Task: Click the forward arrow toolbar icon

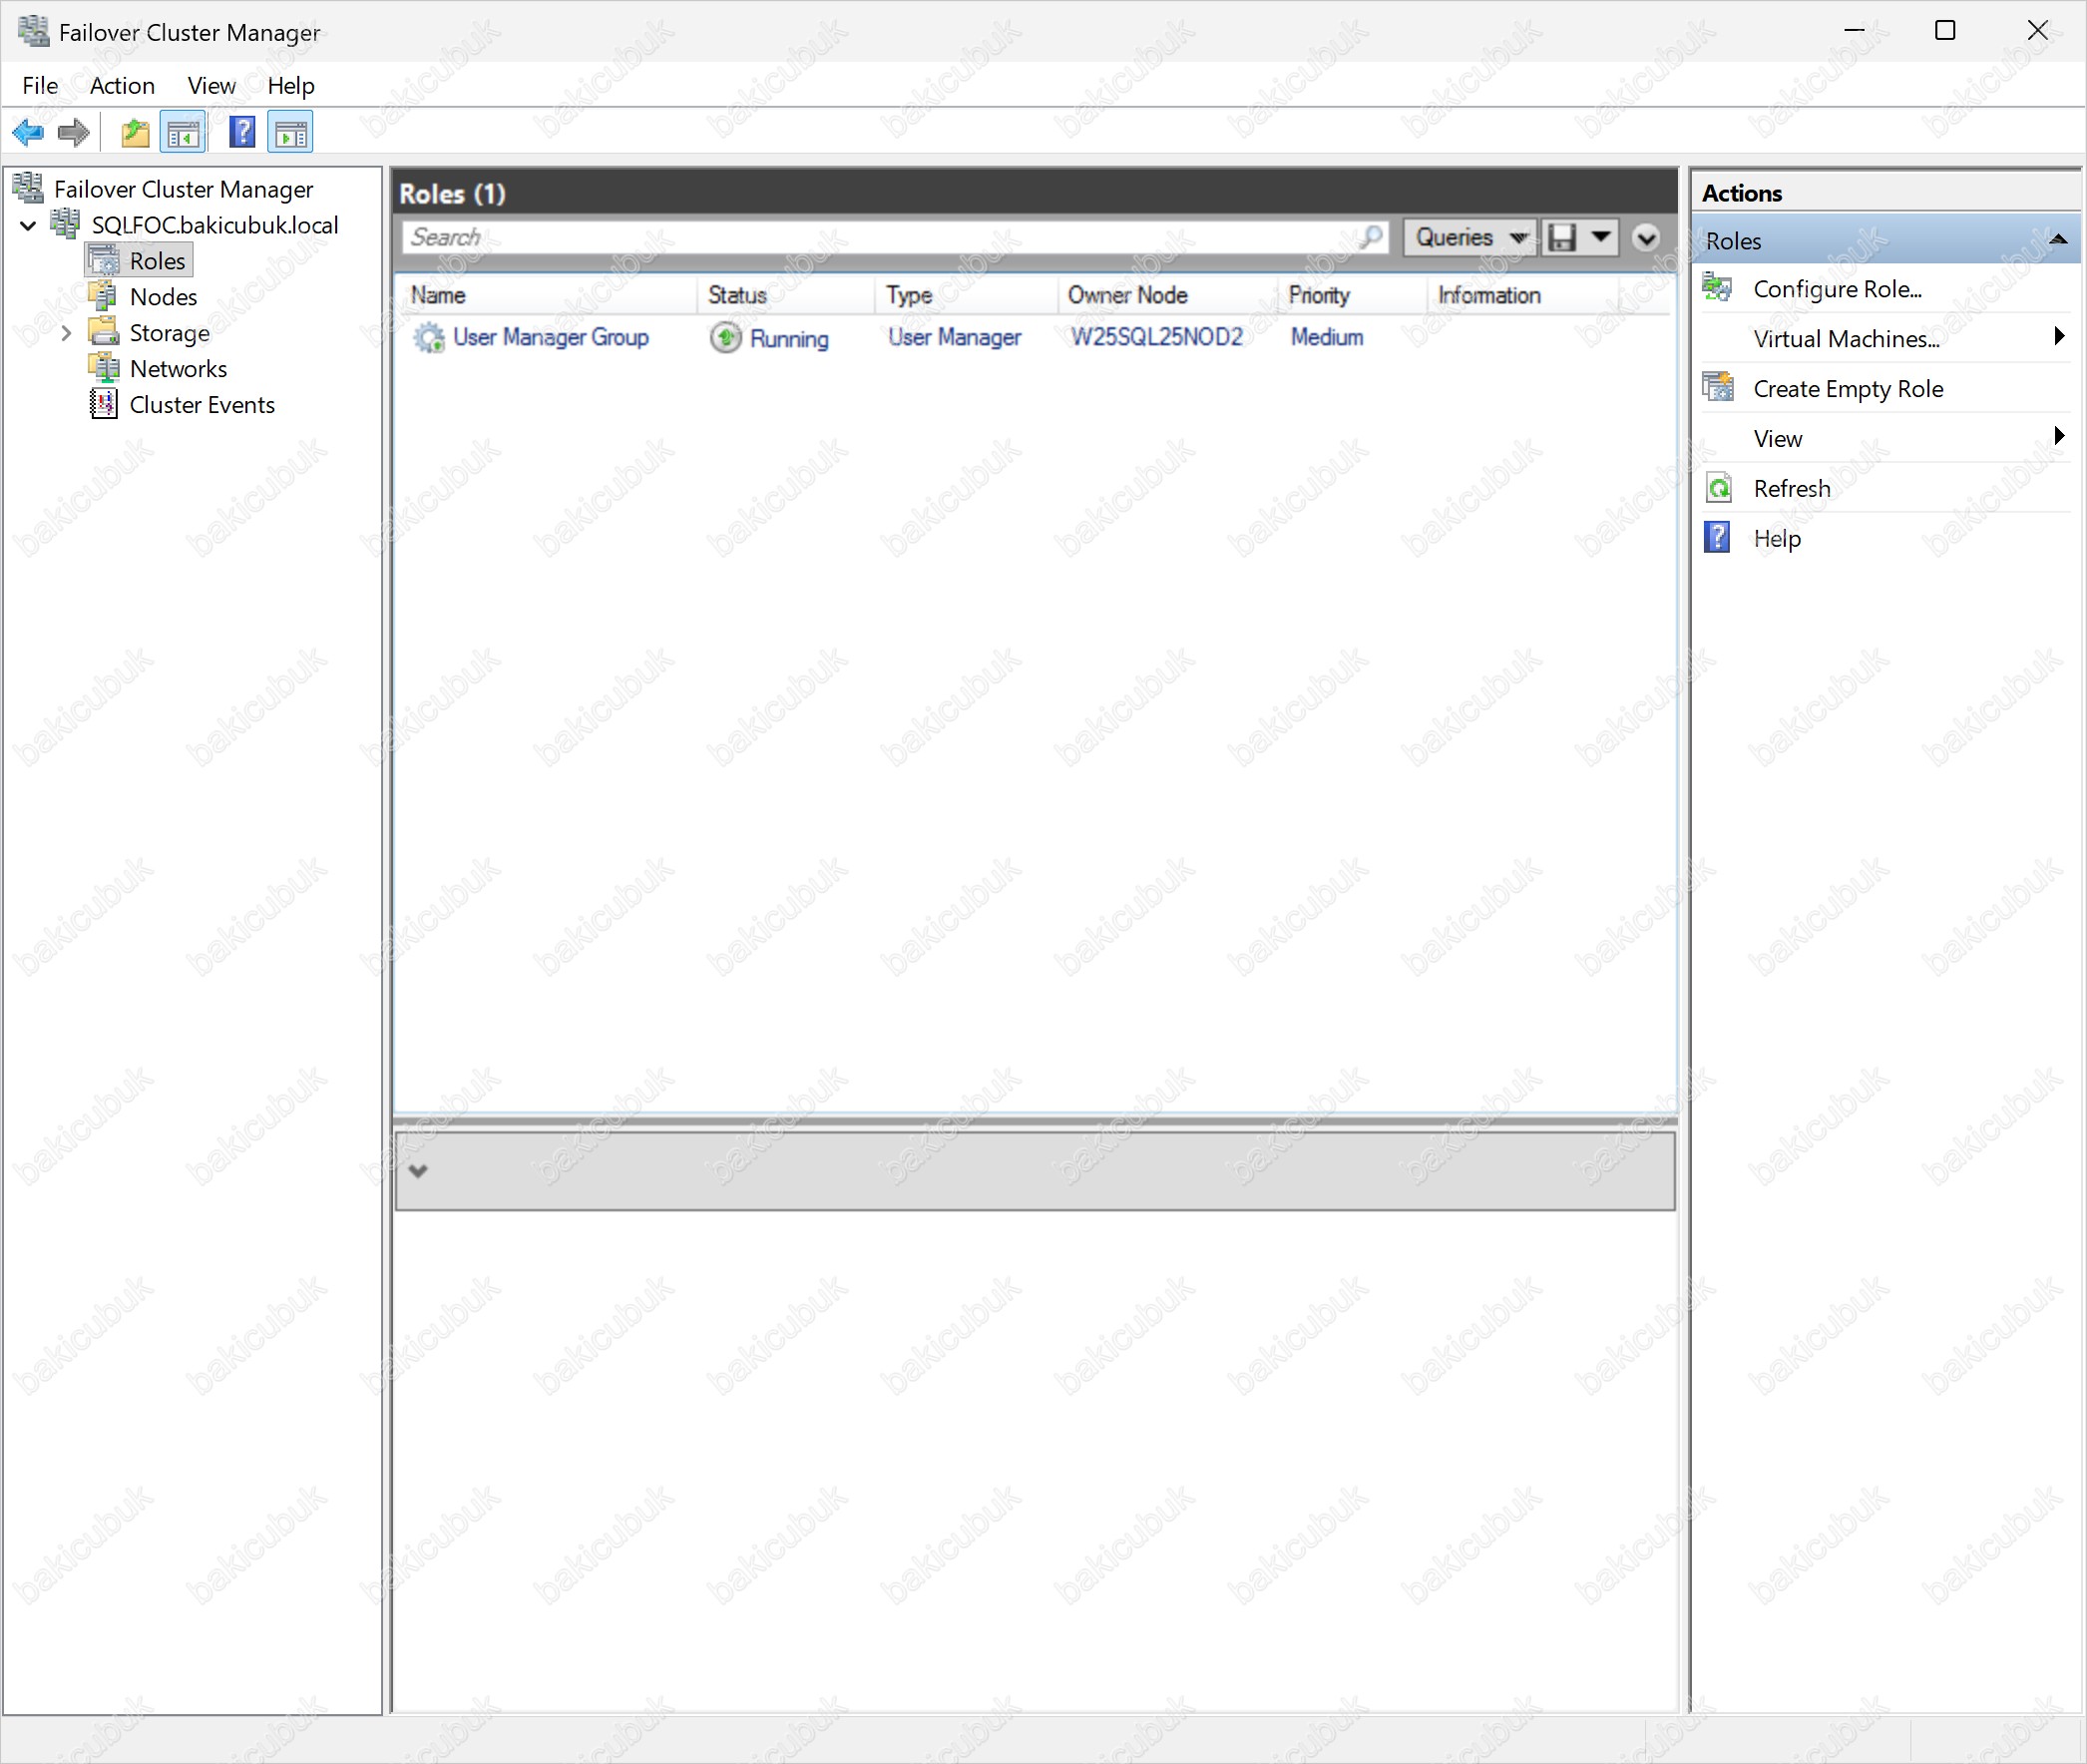Action: point(73,132)
